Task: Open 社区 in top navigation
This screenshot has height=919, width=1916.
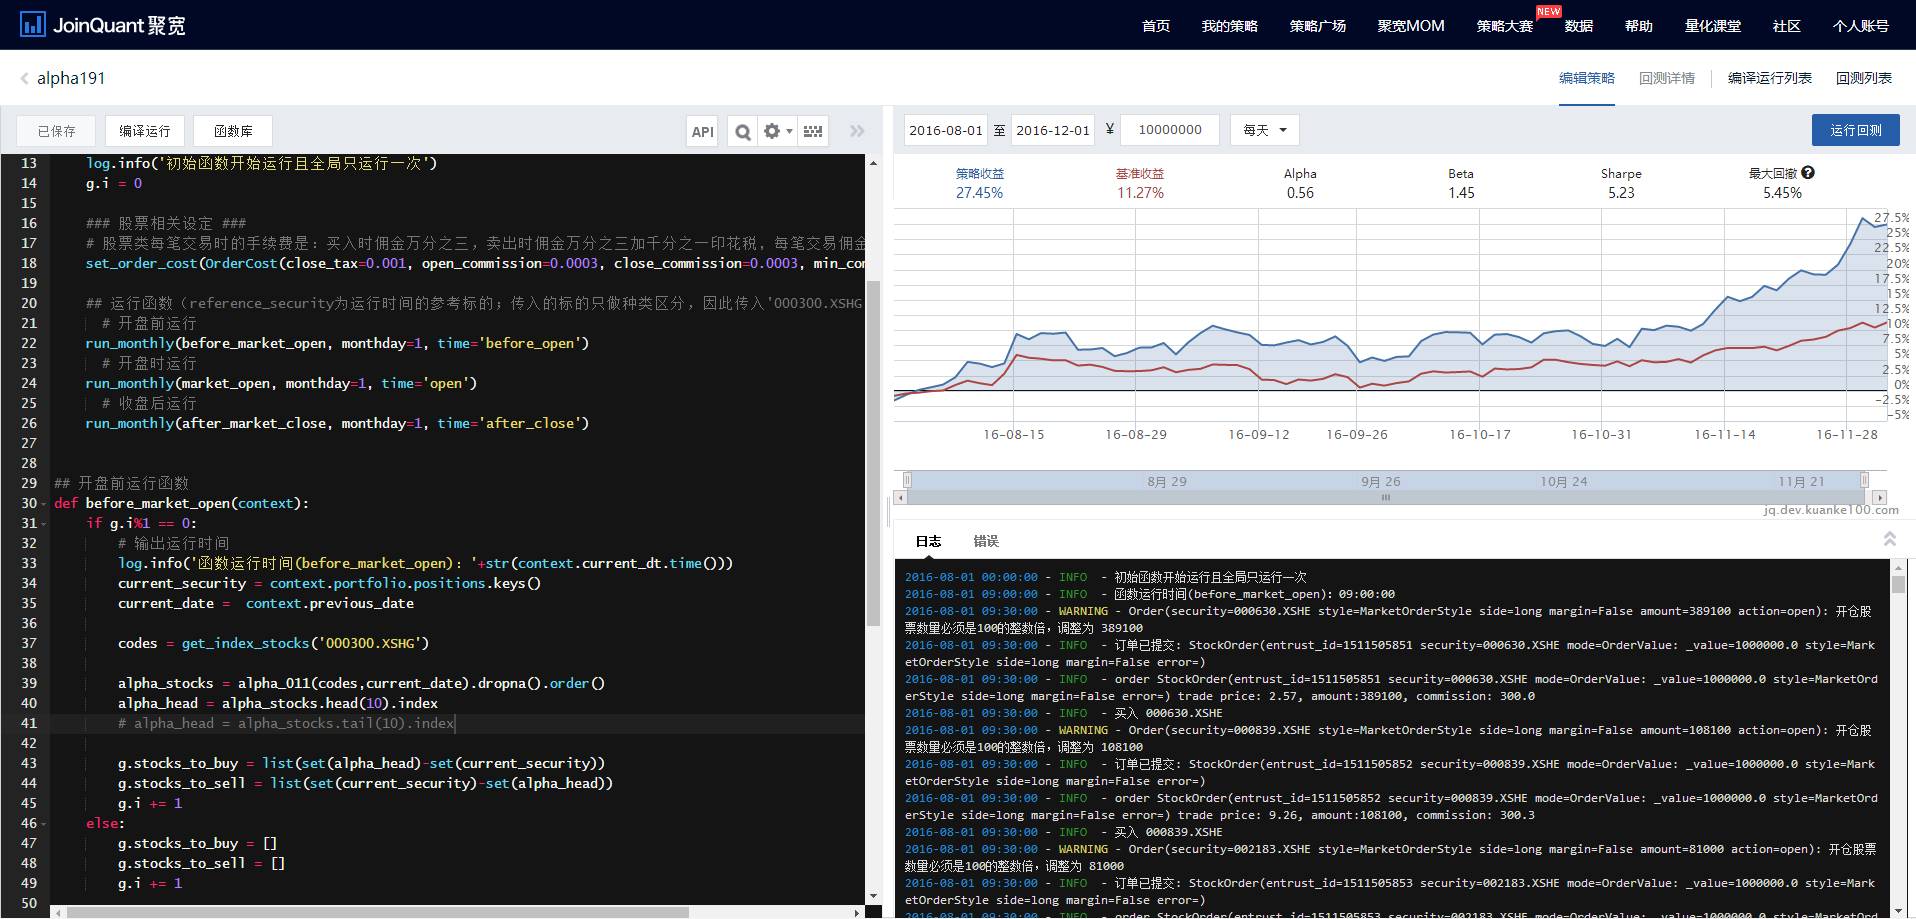Action: (x=1786, y=26)
